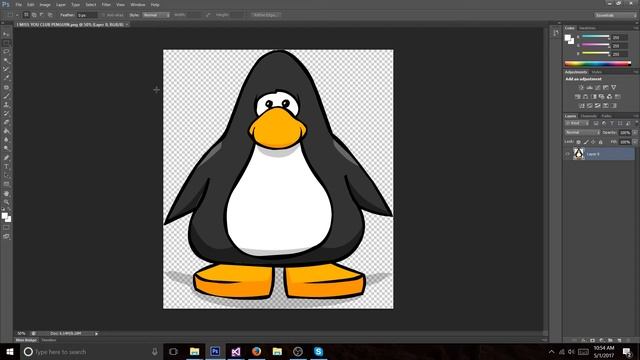Select the Blur tool
Viewport: 640px width, 360px height.
[x=6, y=140]
